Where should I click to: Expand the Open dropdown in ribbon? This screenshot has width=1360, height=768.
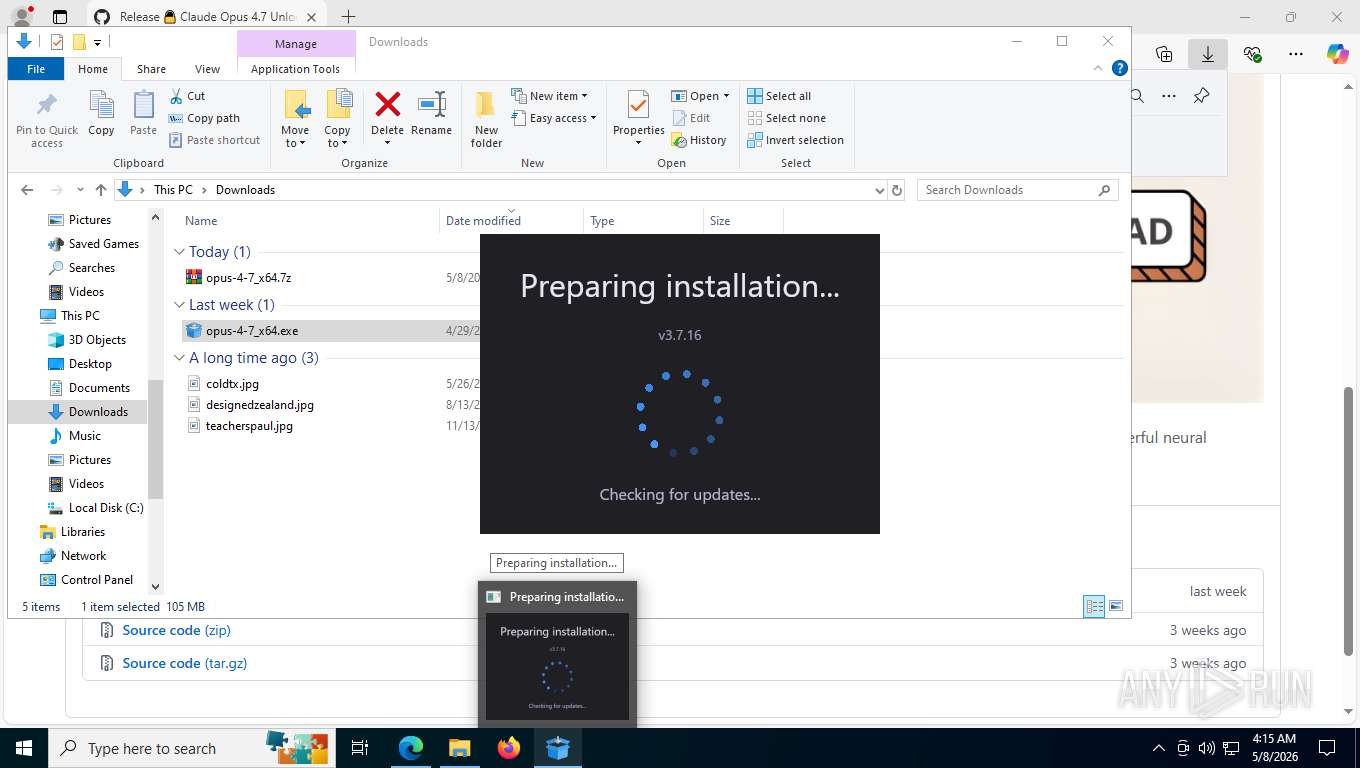701,96
